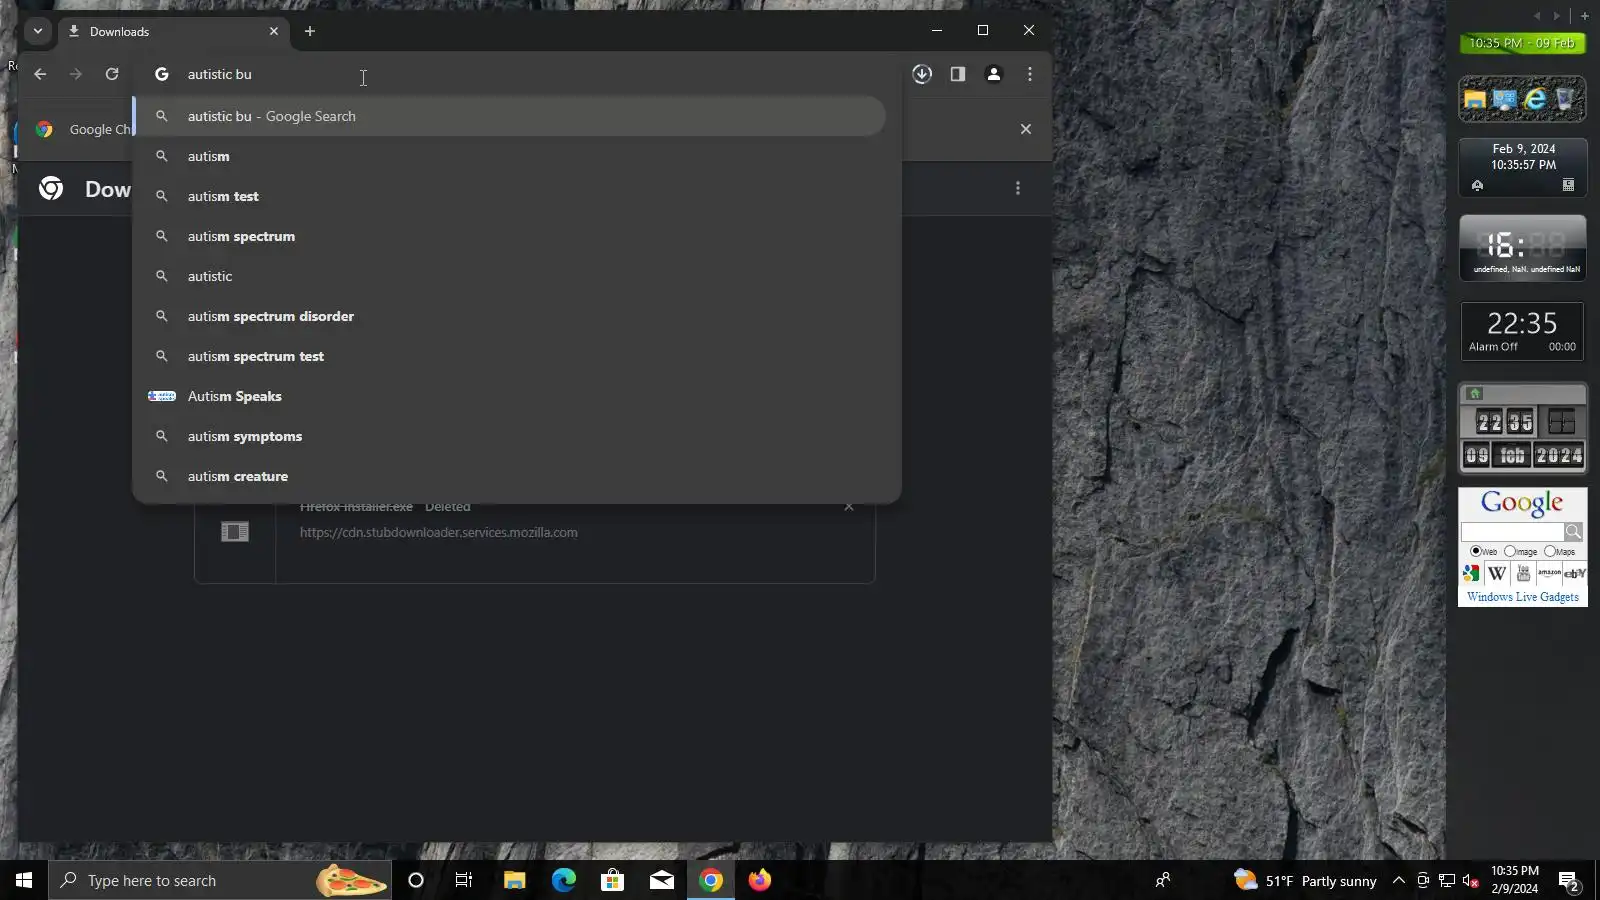Image resolution: width=1600 pixels, height=900 pixels.
Task: Go to previous sidebar gadget page
Action: tap(1537, 15)
